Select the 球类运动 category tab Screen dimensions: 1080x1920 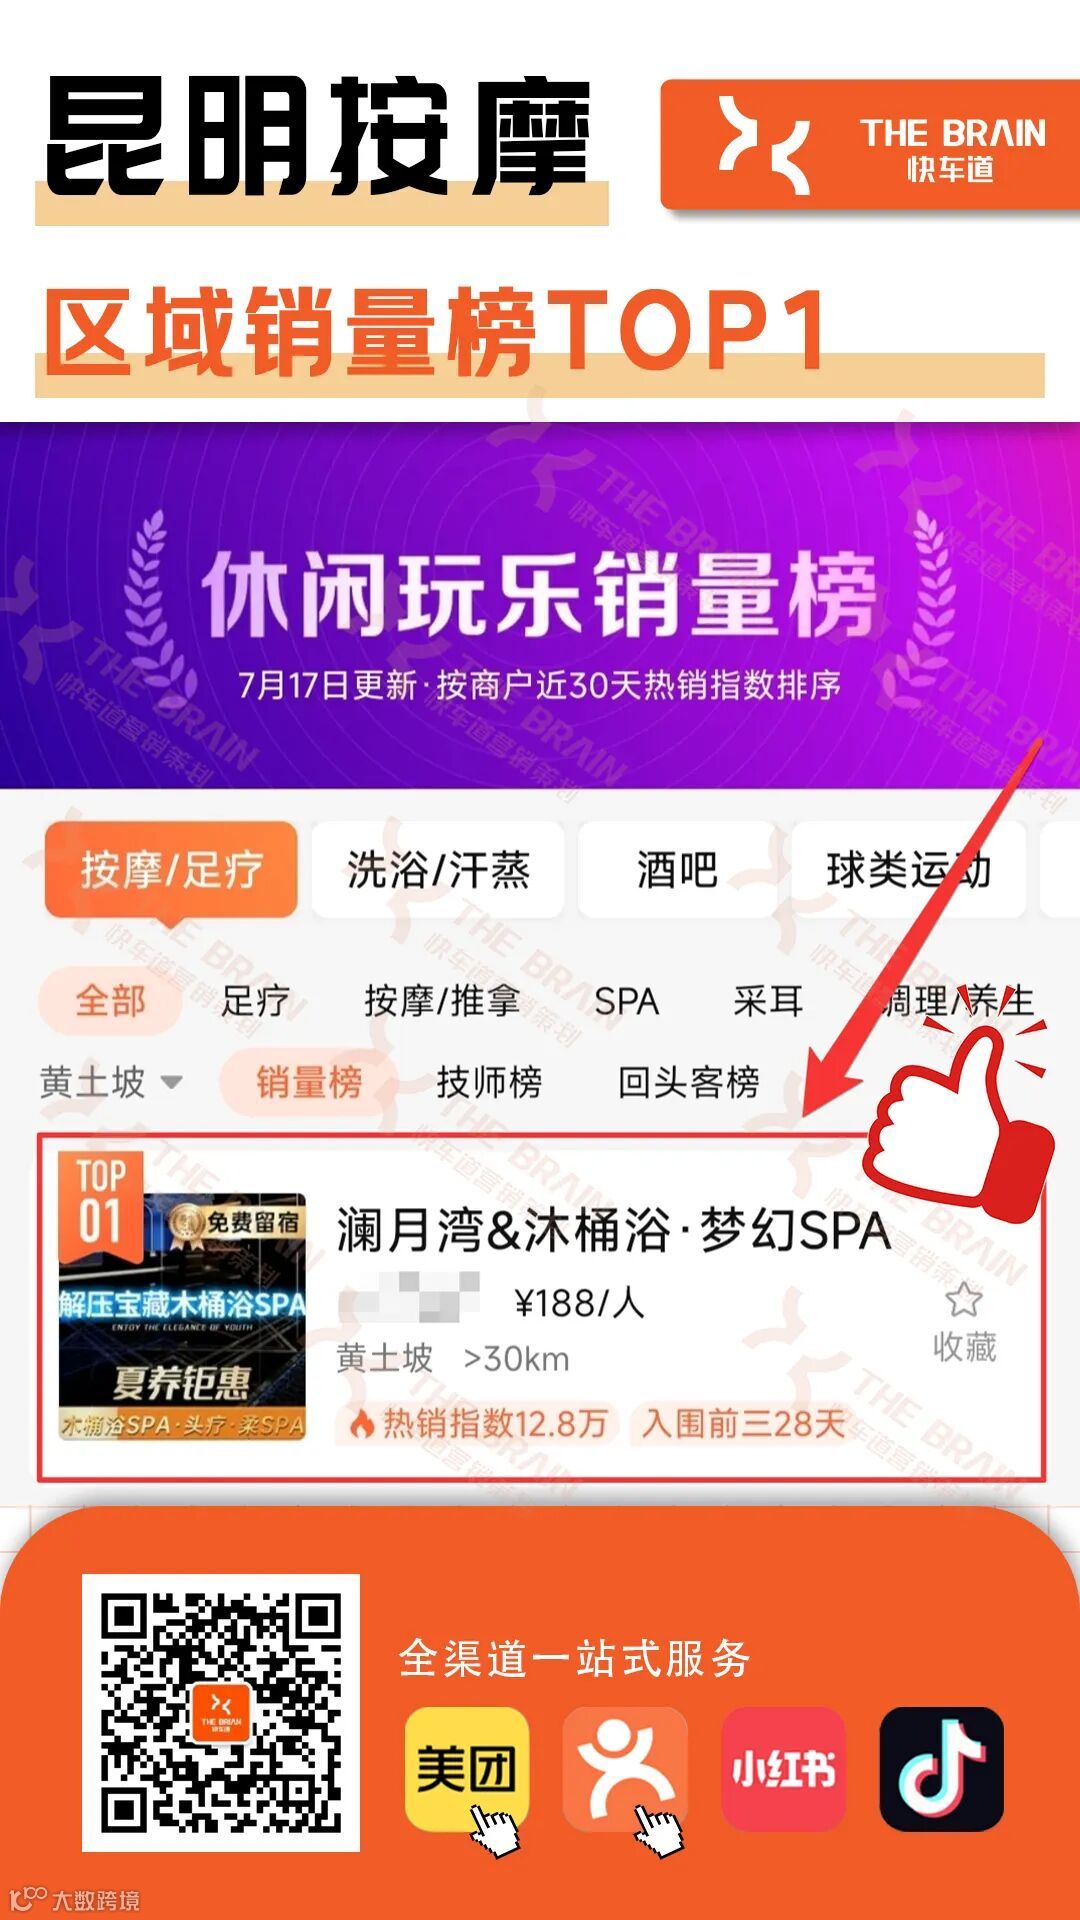[908, 870]
